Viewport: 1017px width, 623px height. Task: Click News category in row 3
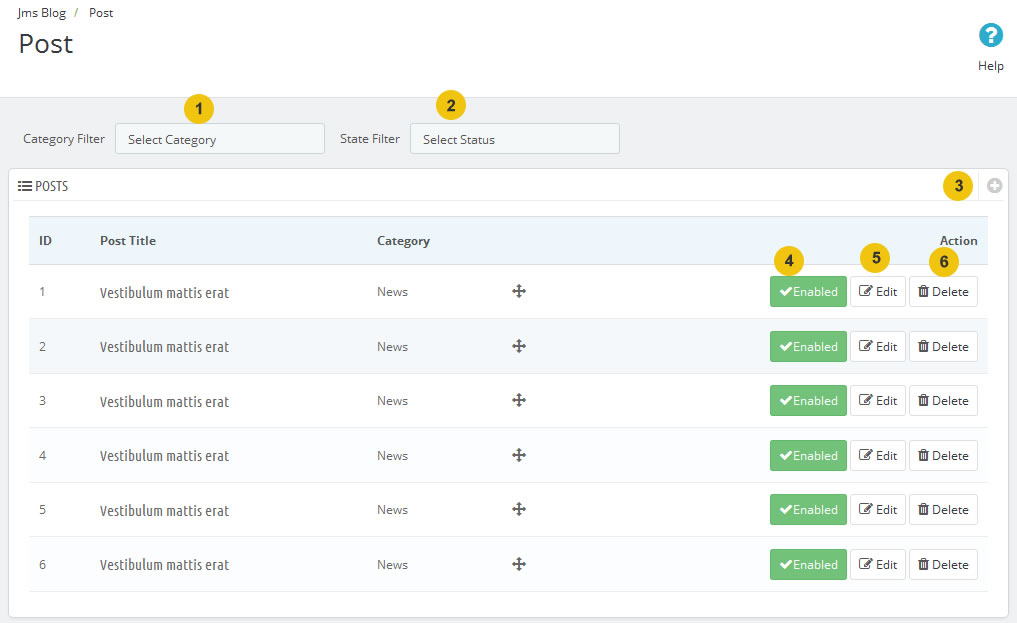coord(392,401)
